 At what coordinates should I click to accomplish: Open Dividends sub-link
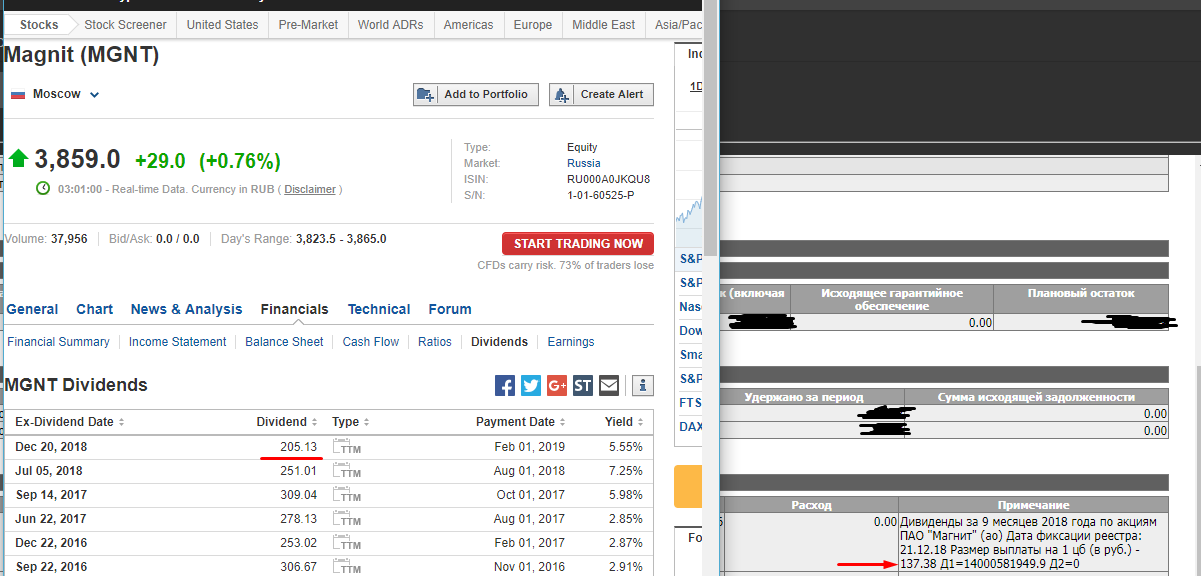pyautogui.click(x=500, y=342)
